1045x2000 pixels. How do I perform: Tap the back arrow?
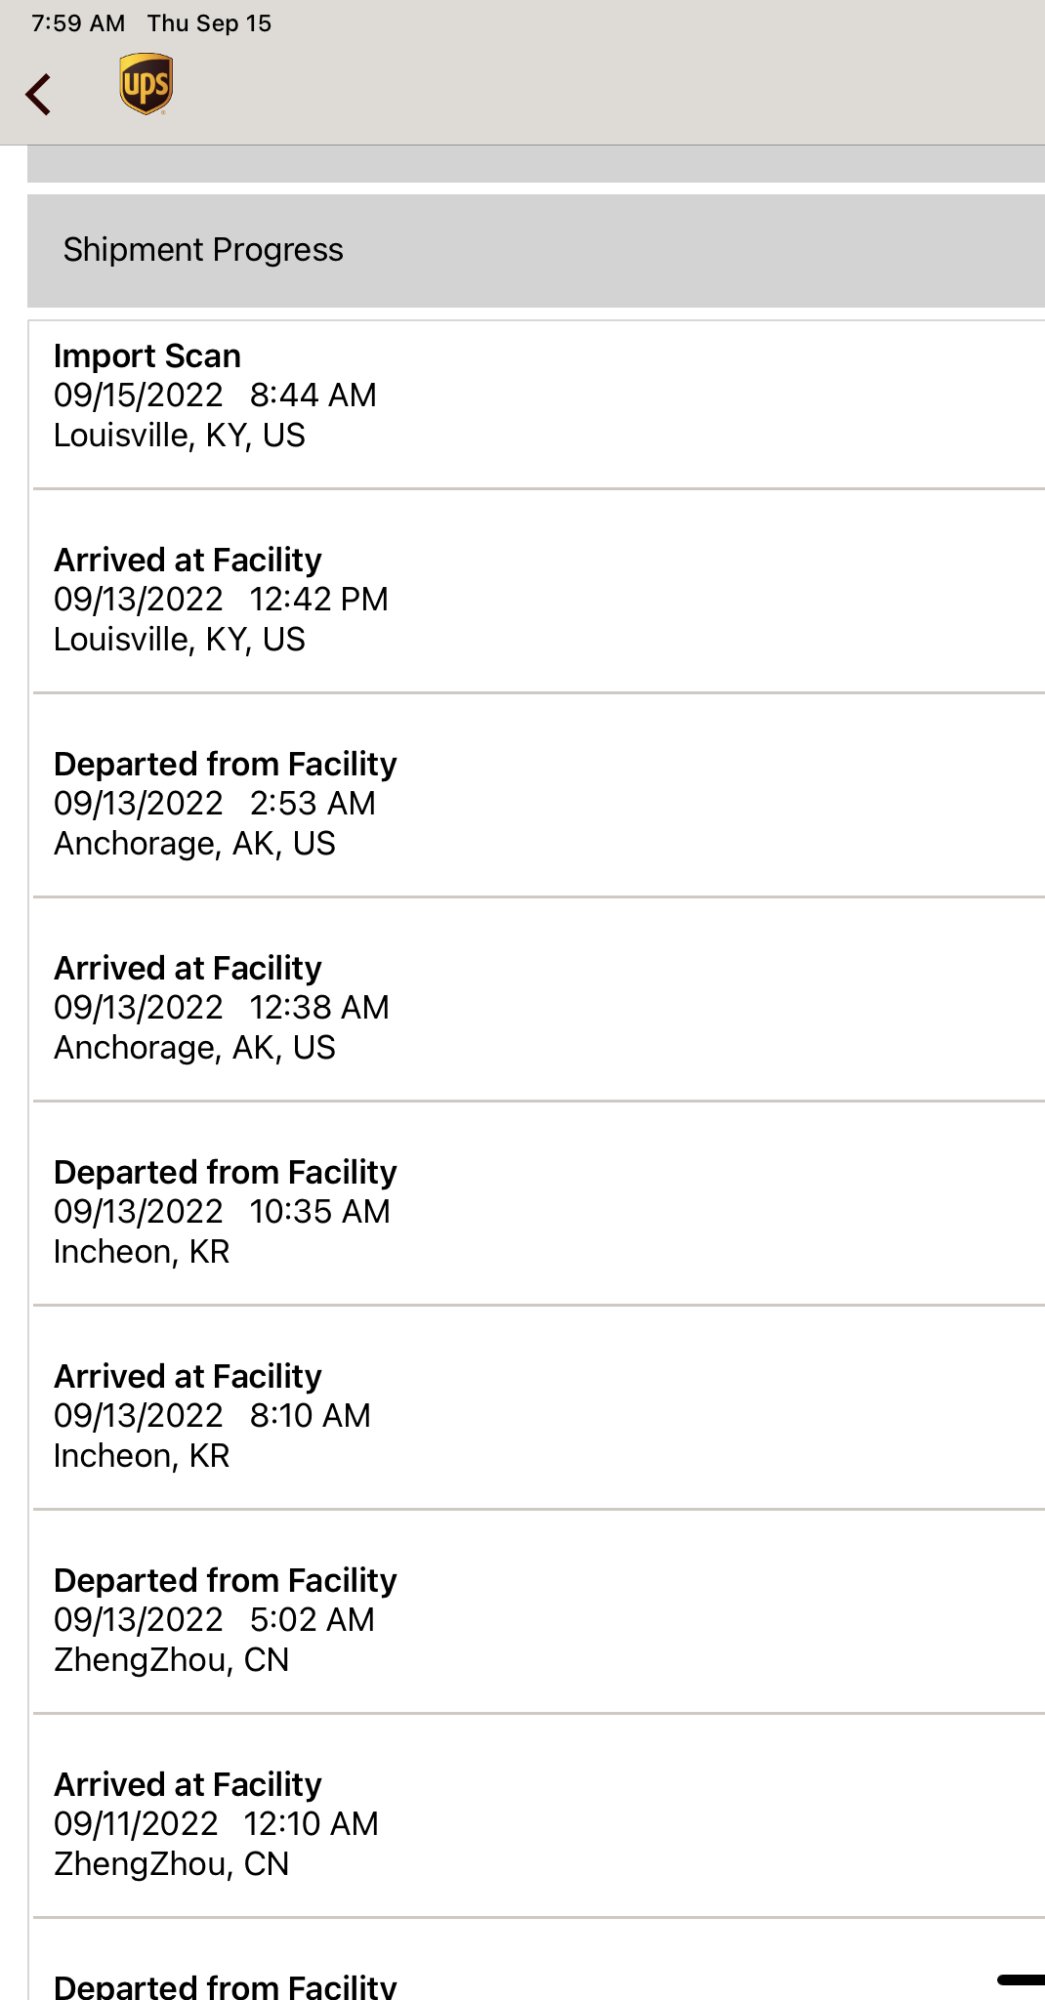pos(39,95)
